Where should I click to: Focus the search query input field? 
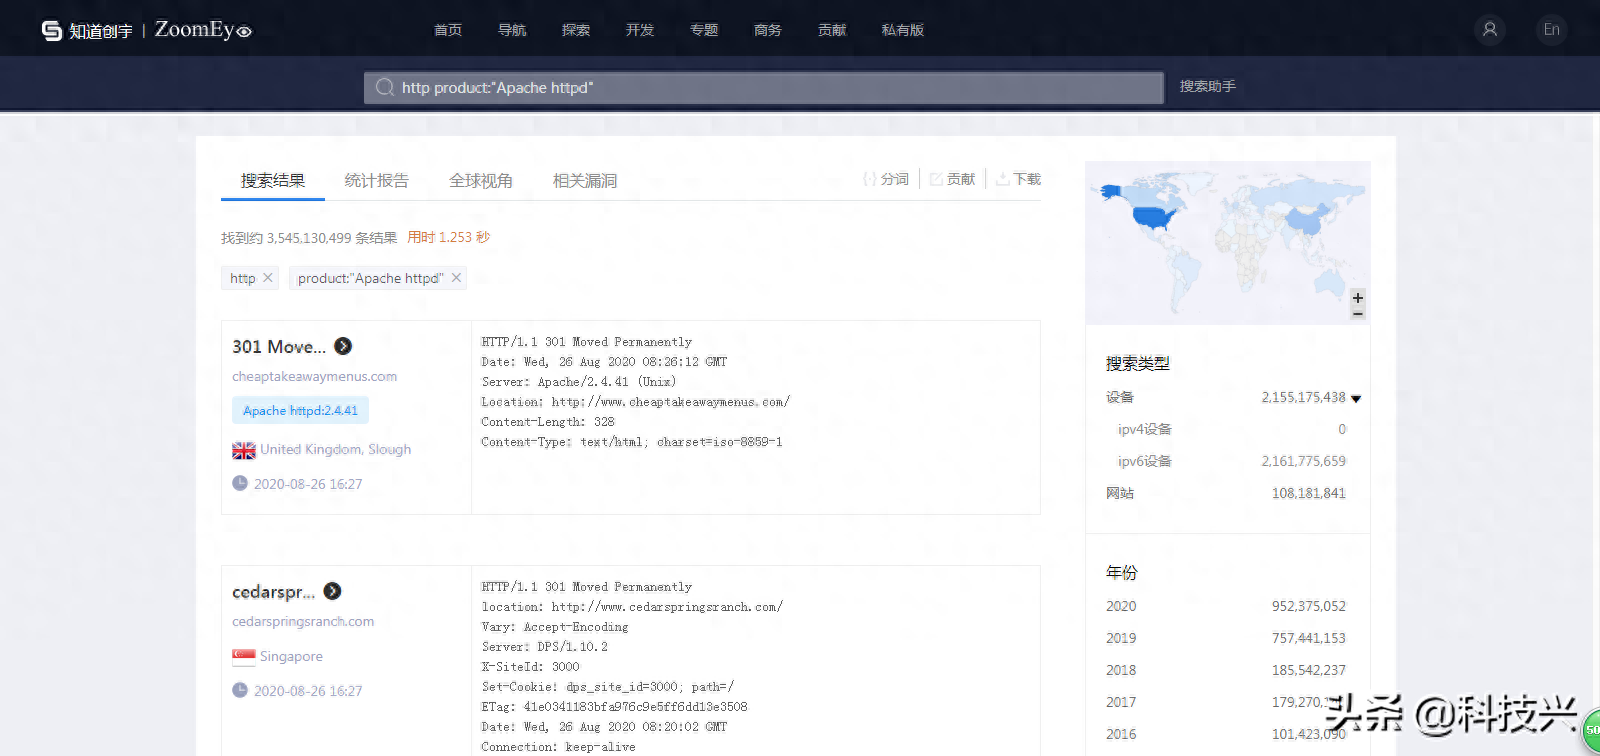pyautogui.click(x=764, y=88)
